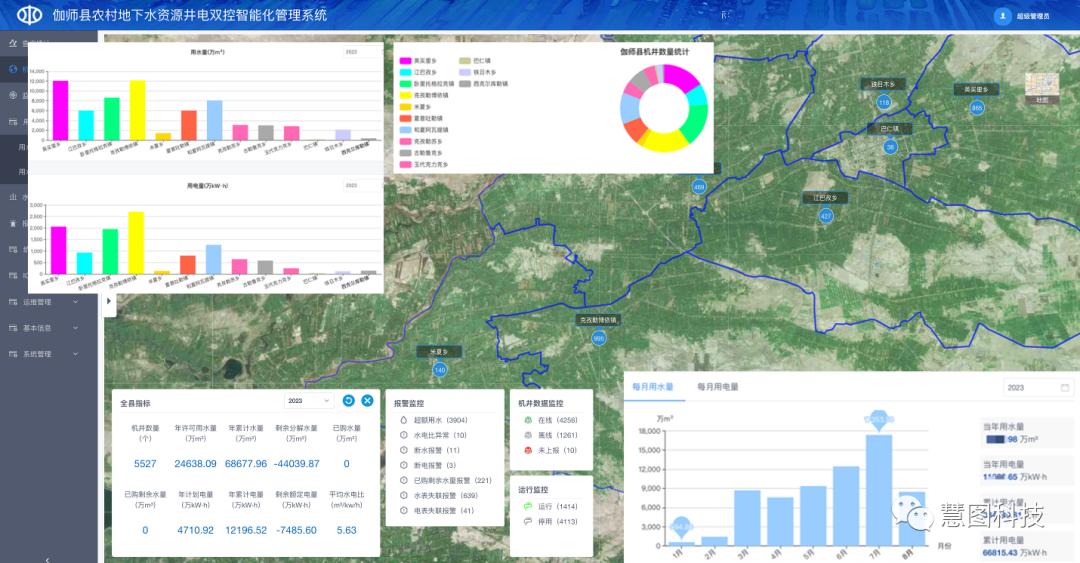Image resolution: width=1080 pixels, height=563 pixels.
Task: Toggle 巴仁镇 legend entry in donut chart
Action: click(475, 61)
